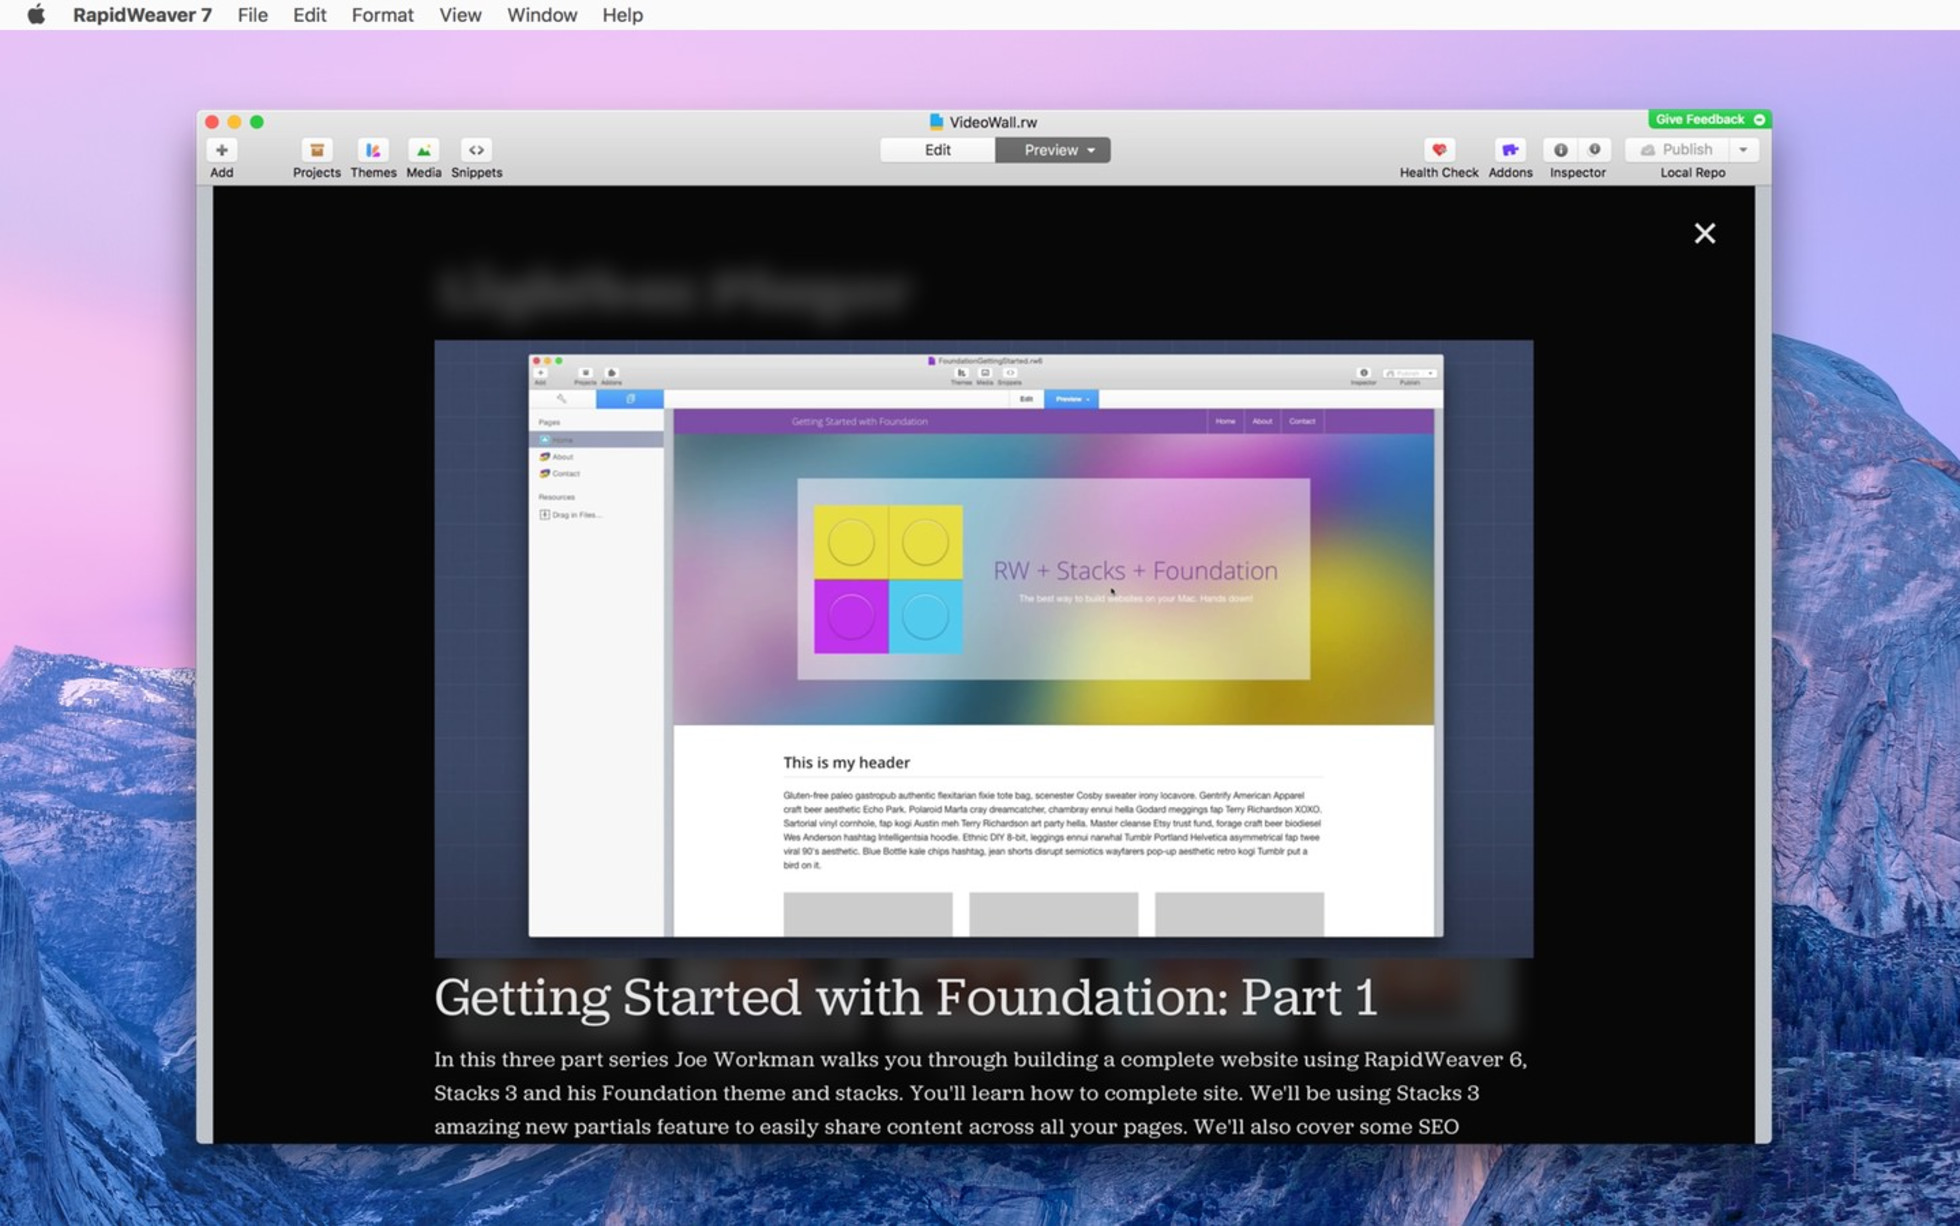The height and width of the screenshot is (1226, 1960).
Task: Close the lightbox with the X
Action: tap(1704, 233)
